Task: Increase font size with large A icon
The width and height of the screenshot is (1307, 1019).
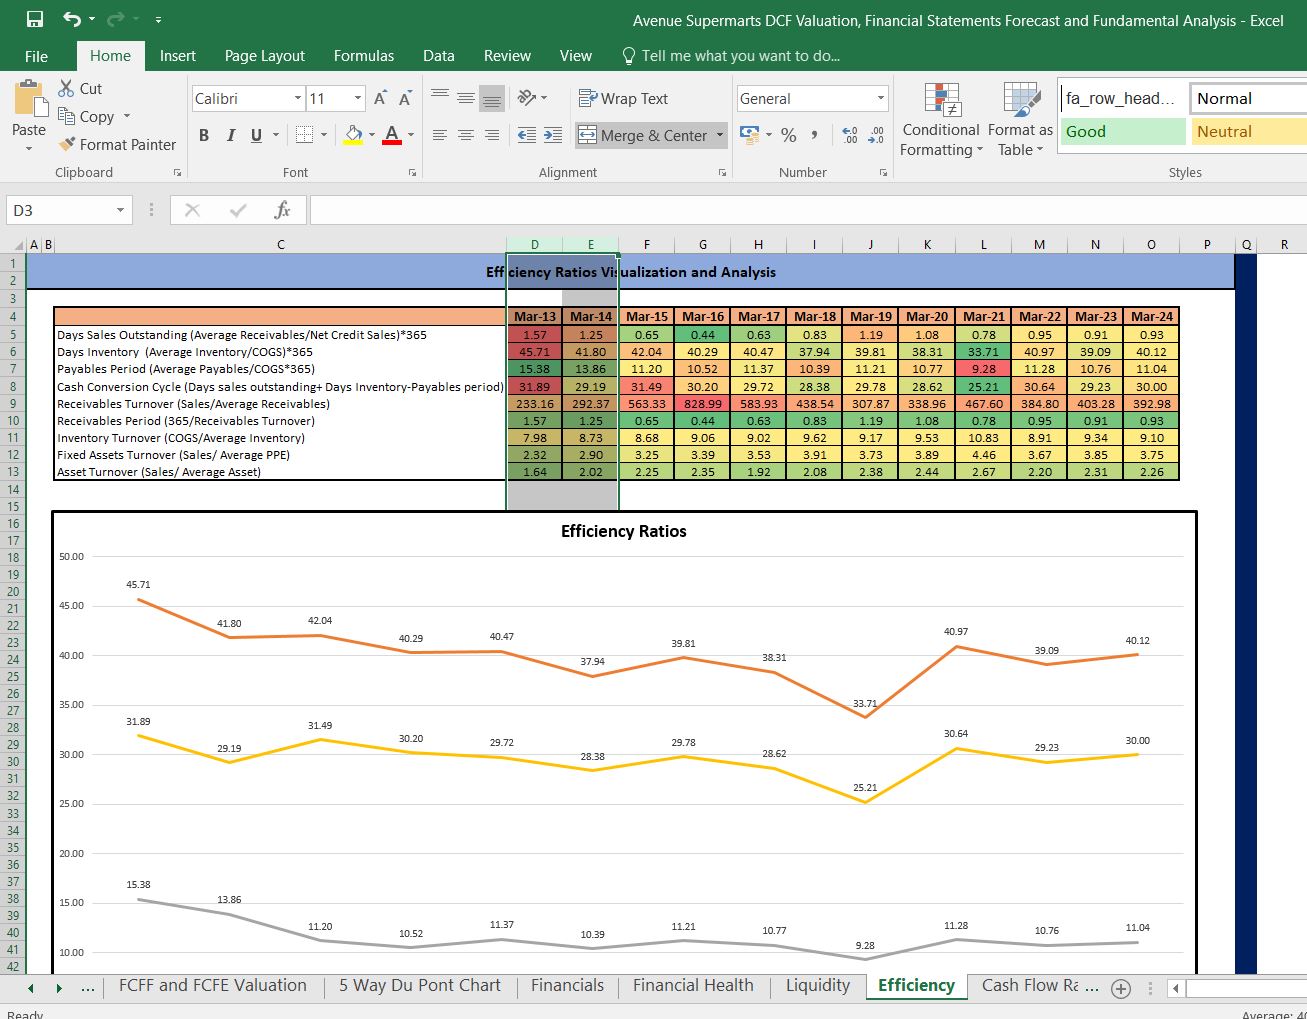Action: click(380, 98)
